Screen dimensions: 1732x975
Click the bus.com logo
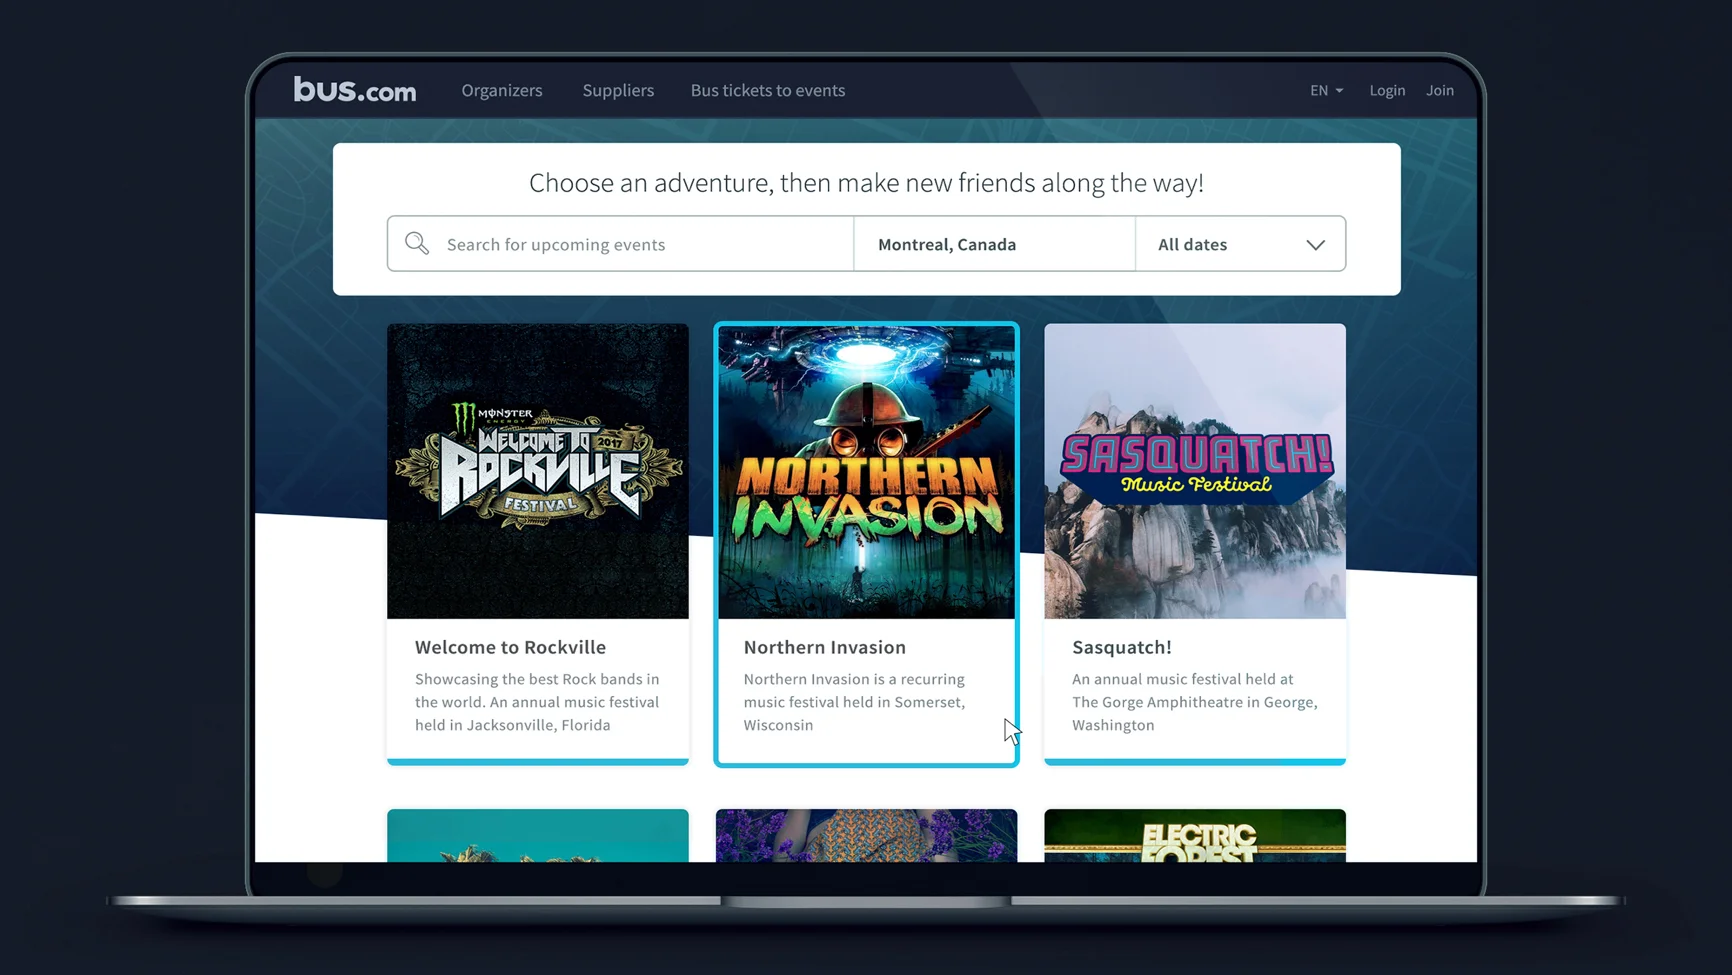click(x=355, y=90)
